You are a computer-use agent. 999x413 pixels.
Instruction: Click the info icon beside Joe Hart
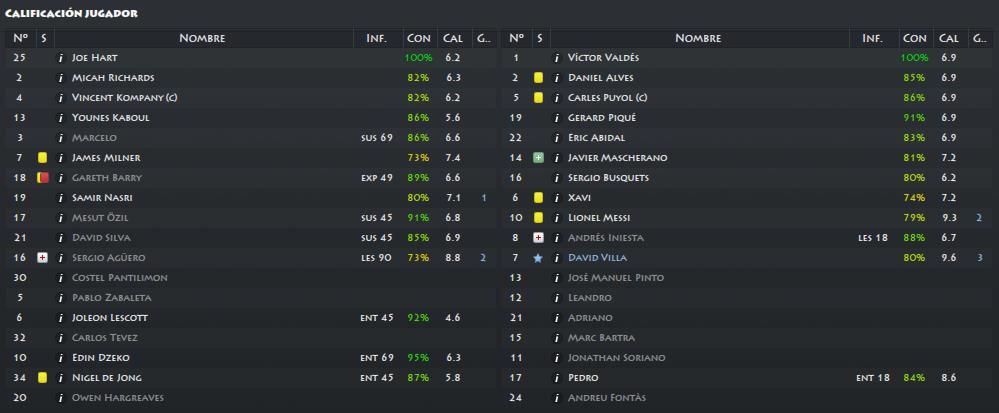(x=61, y=58)
